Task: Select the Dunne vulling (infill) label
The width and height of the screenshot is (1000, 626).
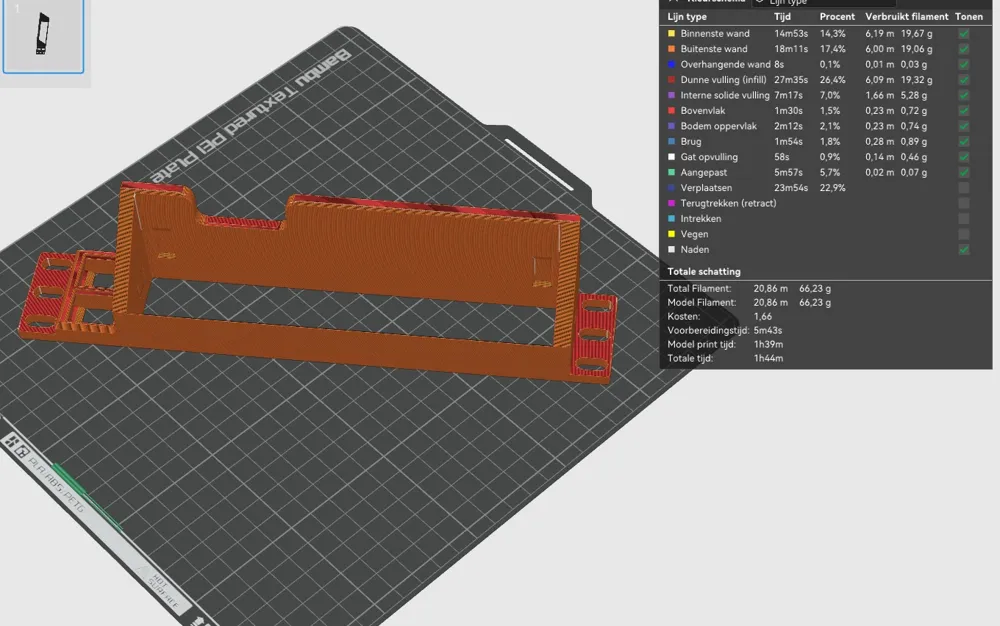Action: click(723, 80)
